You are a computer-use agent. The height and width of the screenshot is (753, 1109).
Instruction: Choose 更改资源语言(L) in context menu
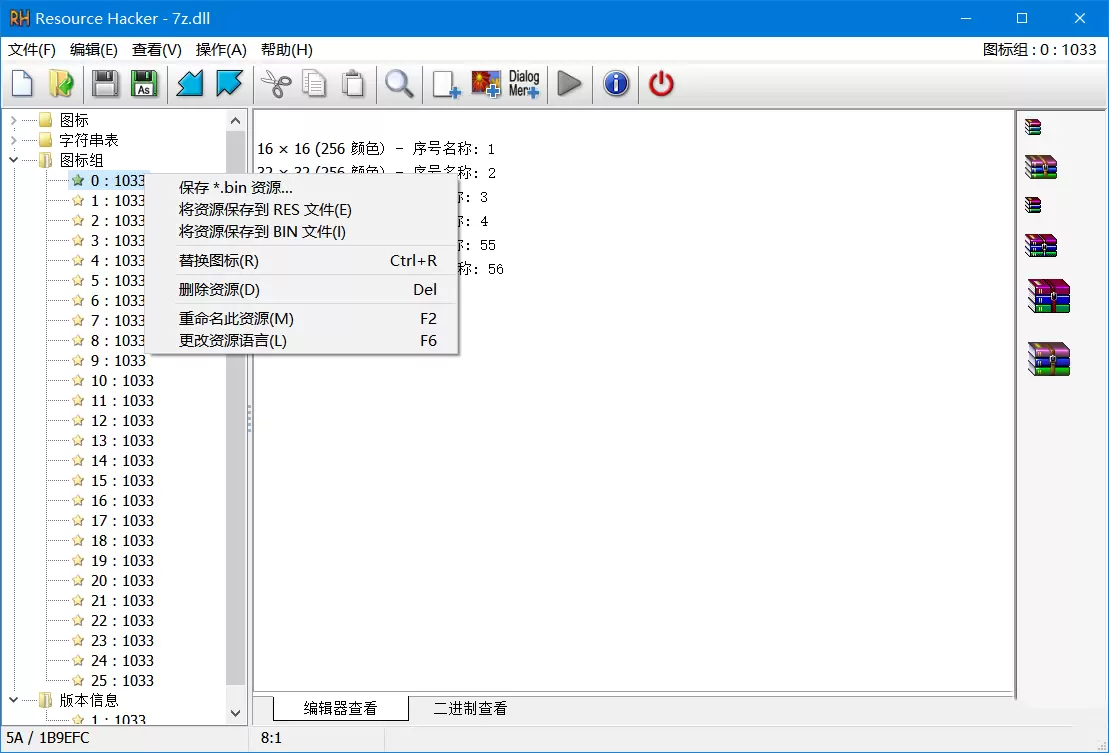coord(302,340)
